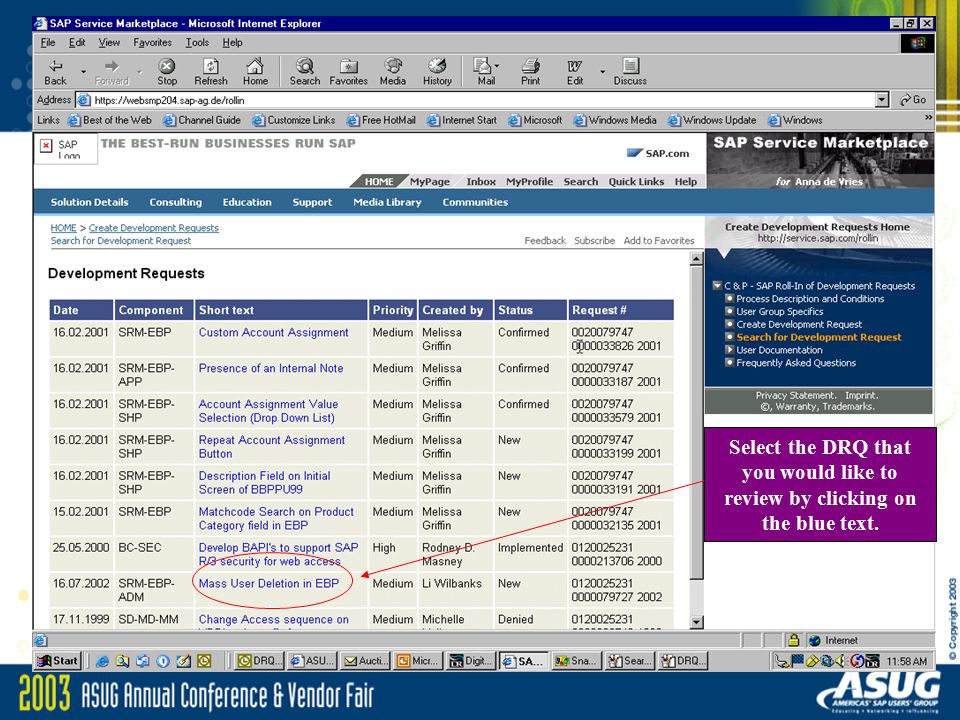Open the Edit button dropdown arrow

[602, 72]
